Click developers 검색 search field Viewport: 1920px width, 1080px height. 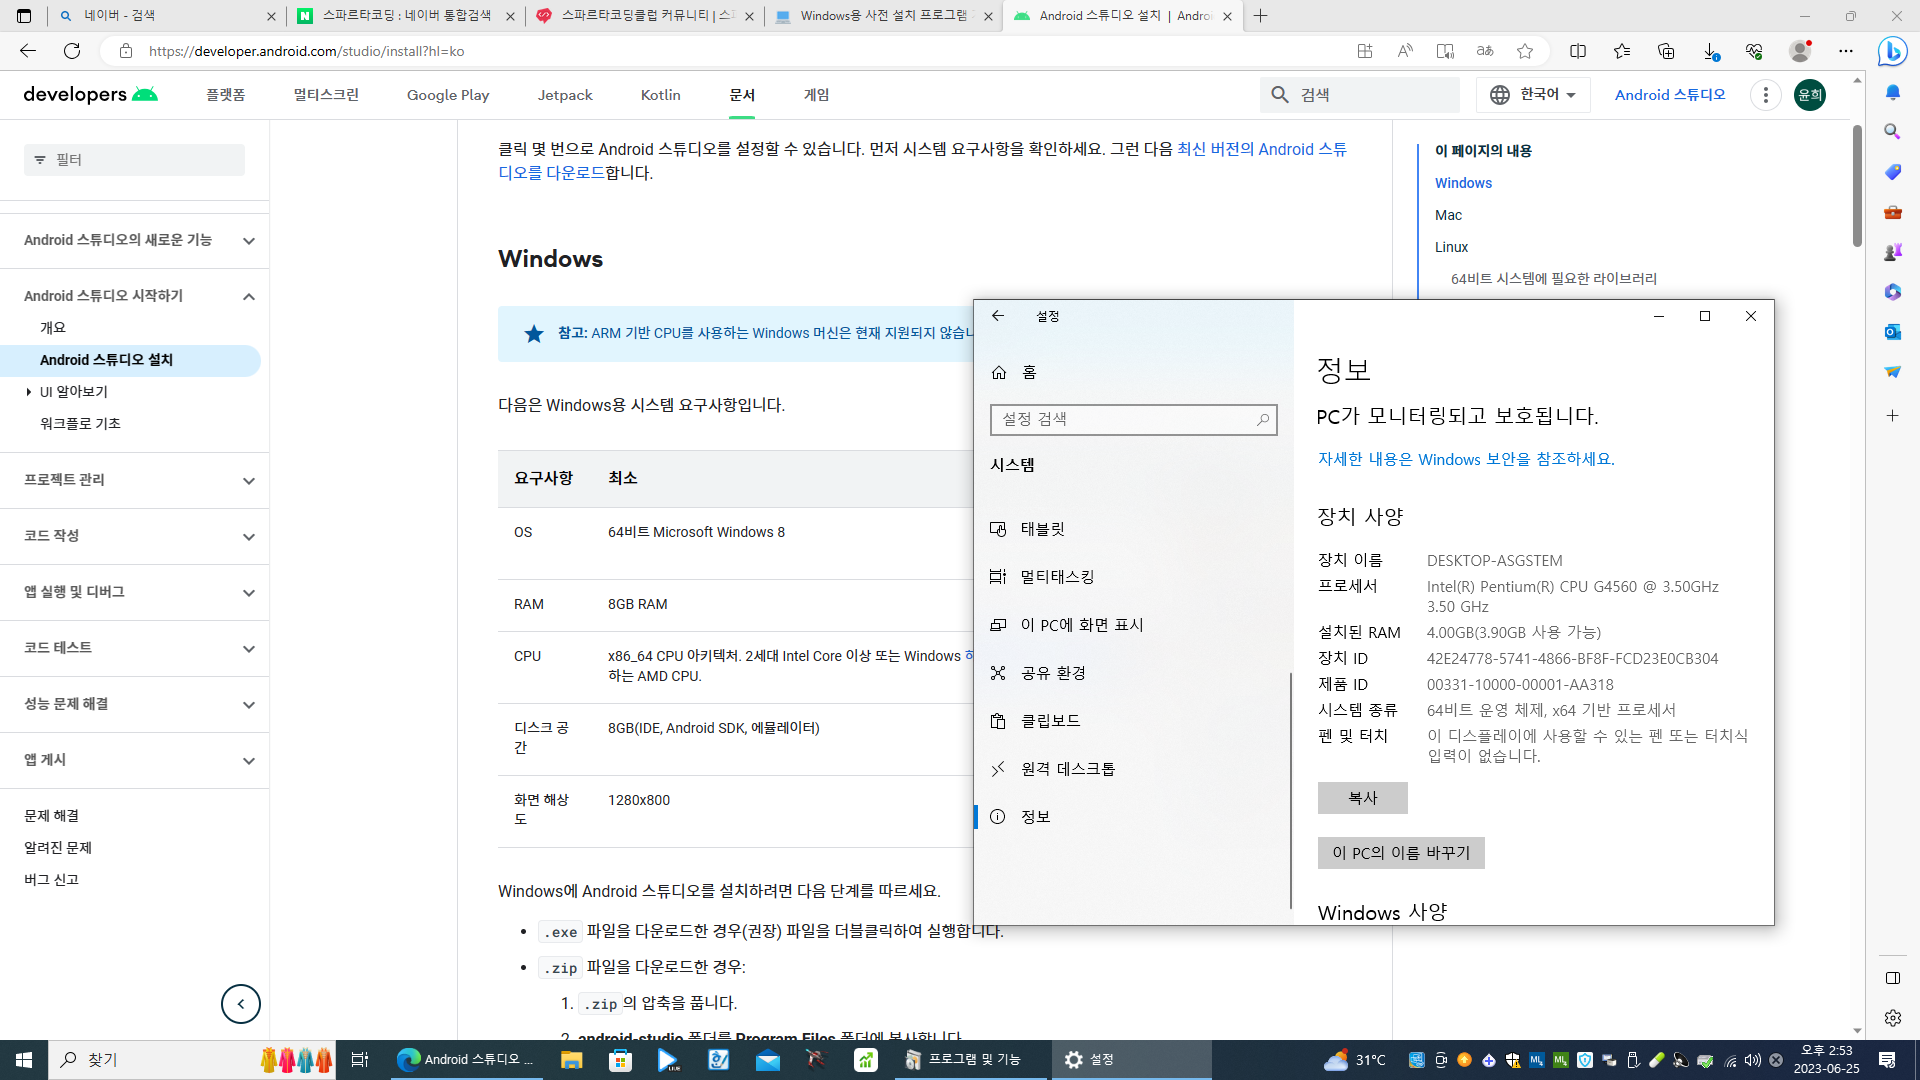click(1360, 95)
